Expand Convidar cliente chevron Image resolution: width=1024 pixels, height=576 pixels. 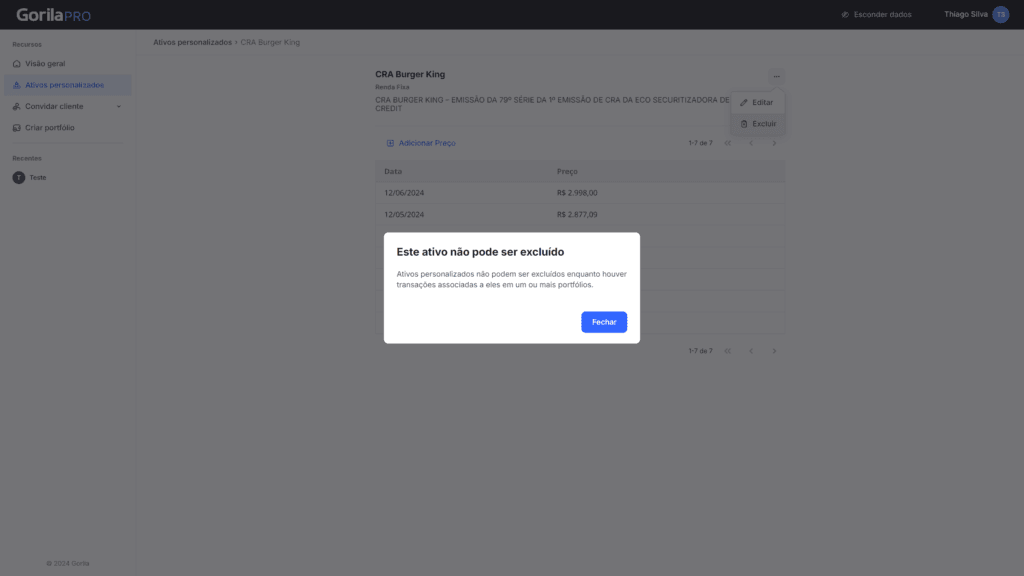click(119, 106)
